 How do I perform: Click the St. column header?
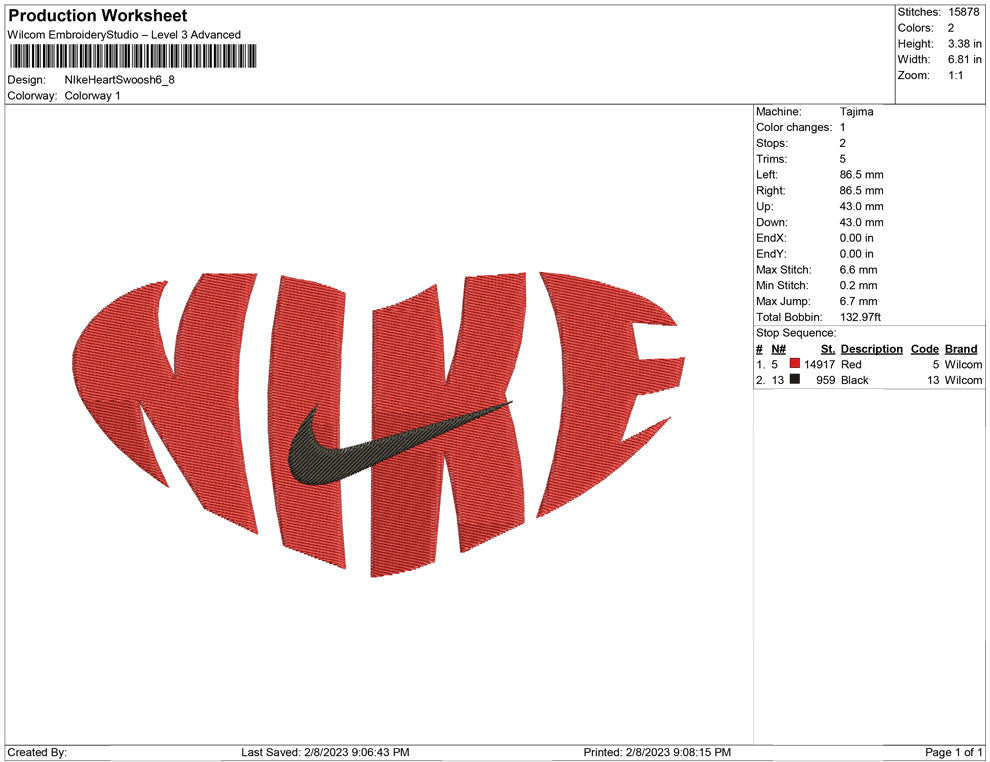[828, 348]
